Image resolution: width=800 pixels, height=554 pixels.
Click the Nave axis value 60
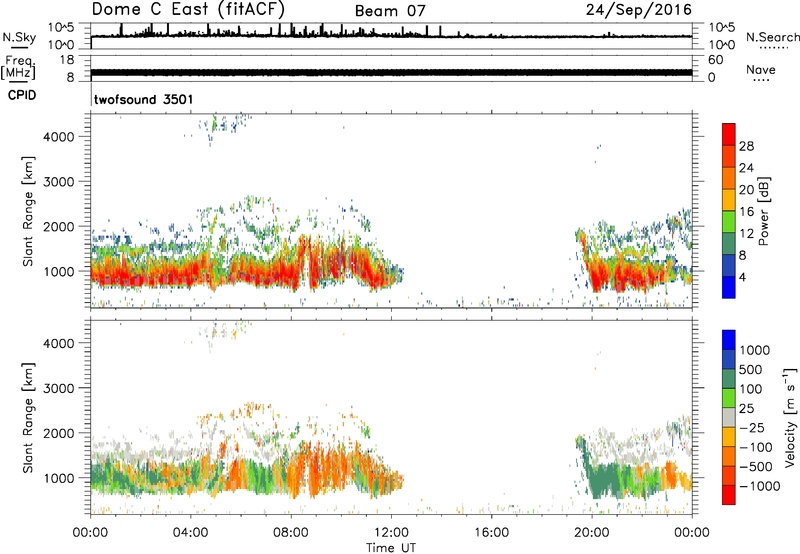[x=715, y=60]
